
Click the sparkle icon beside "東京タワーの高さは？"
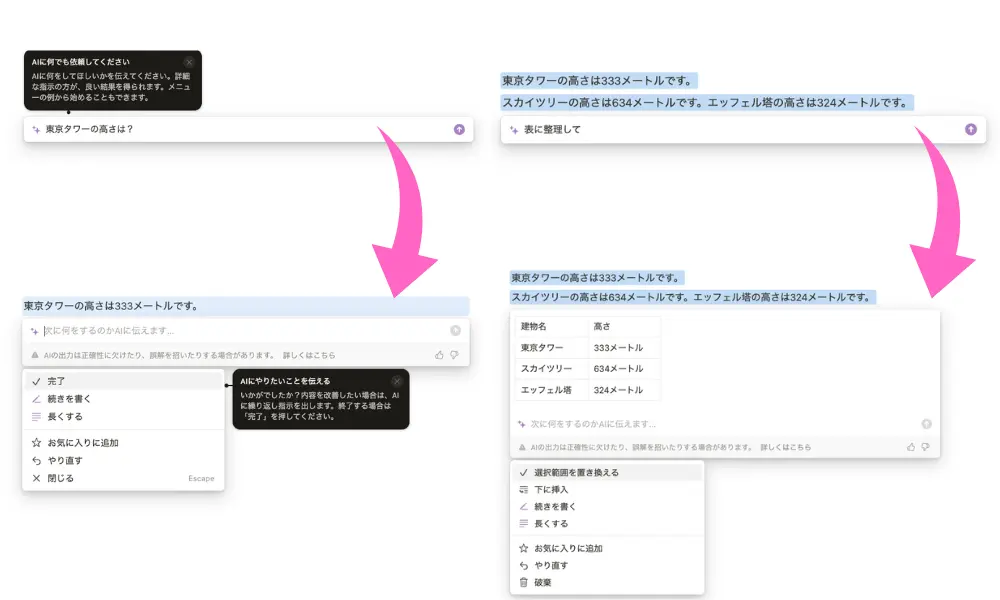pos(36,129)
